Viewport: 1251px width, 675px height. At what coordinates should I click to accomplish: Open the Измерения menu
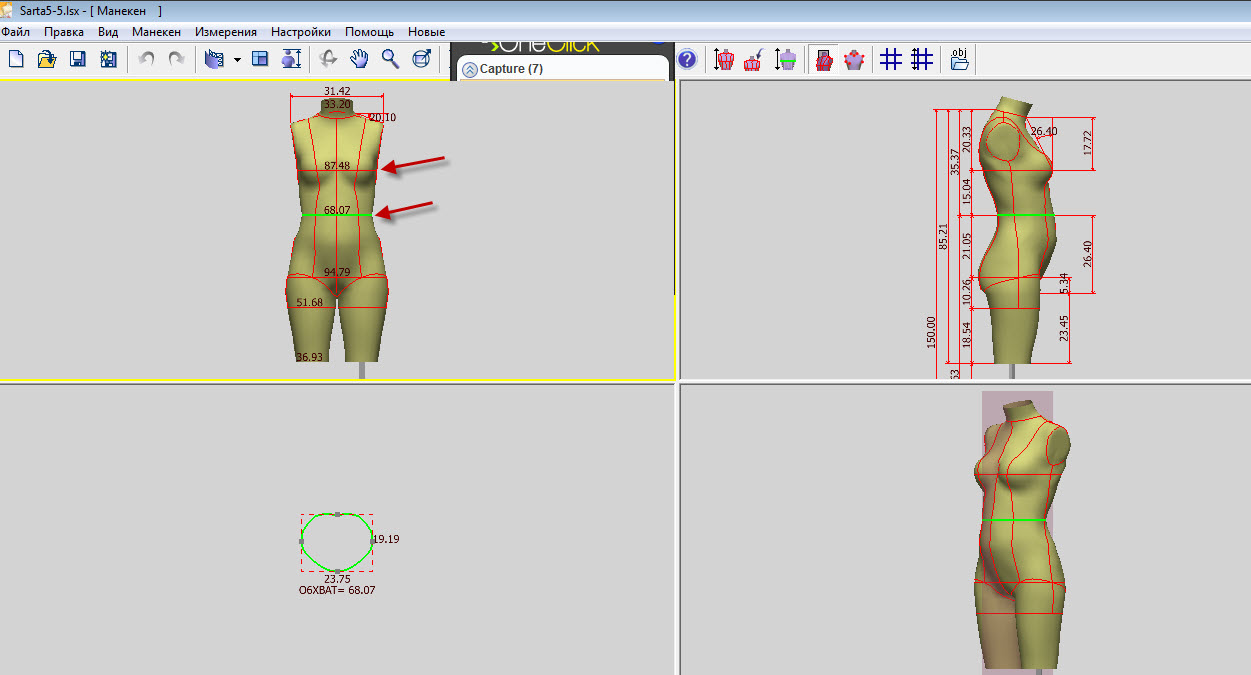click(225, 32)
